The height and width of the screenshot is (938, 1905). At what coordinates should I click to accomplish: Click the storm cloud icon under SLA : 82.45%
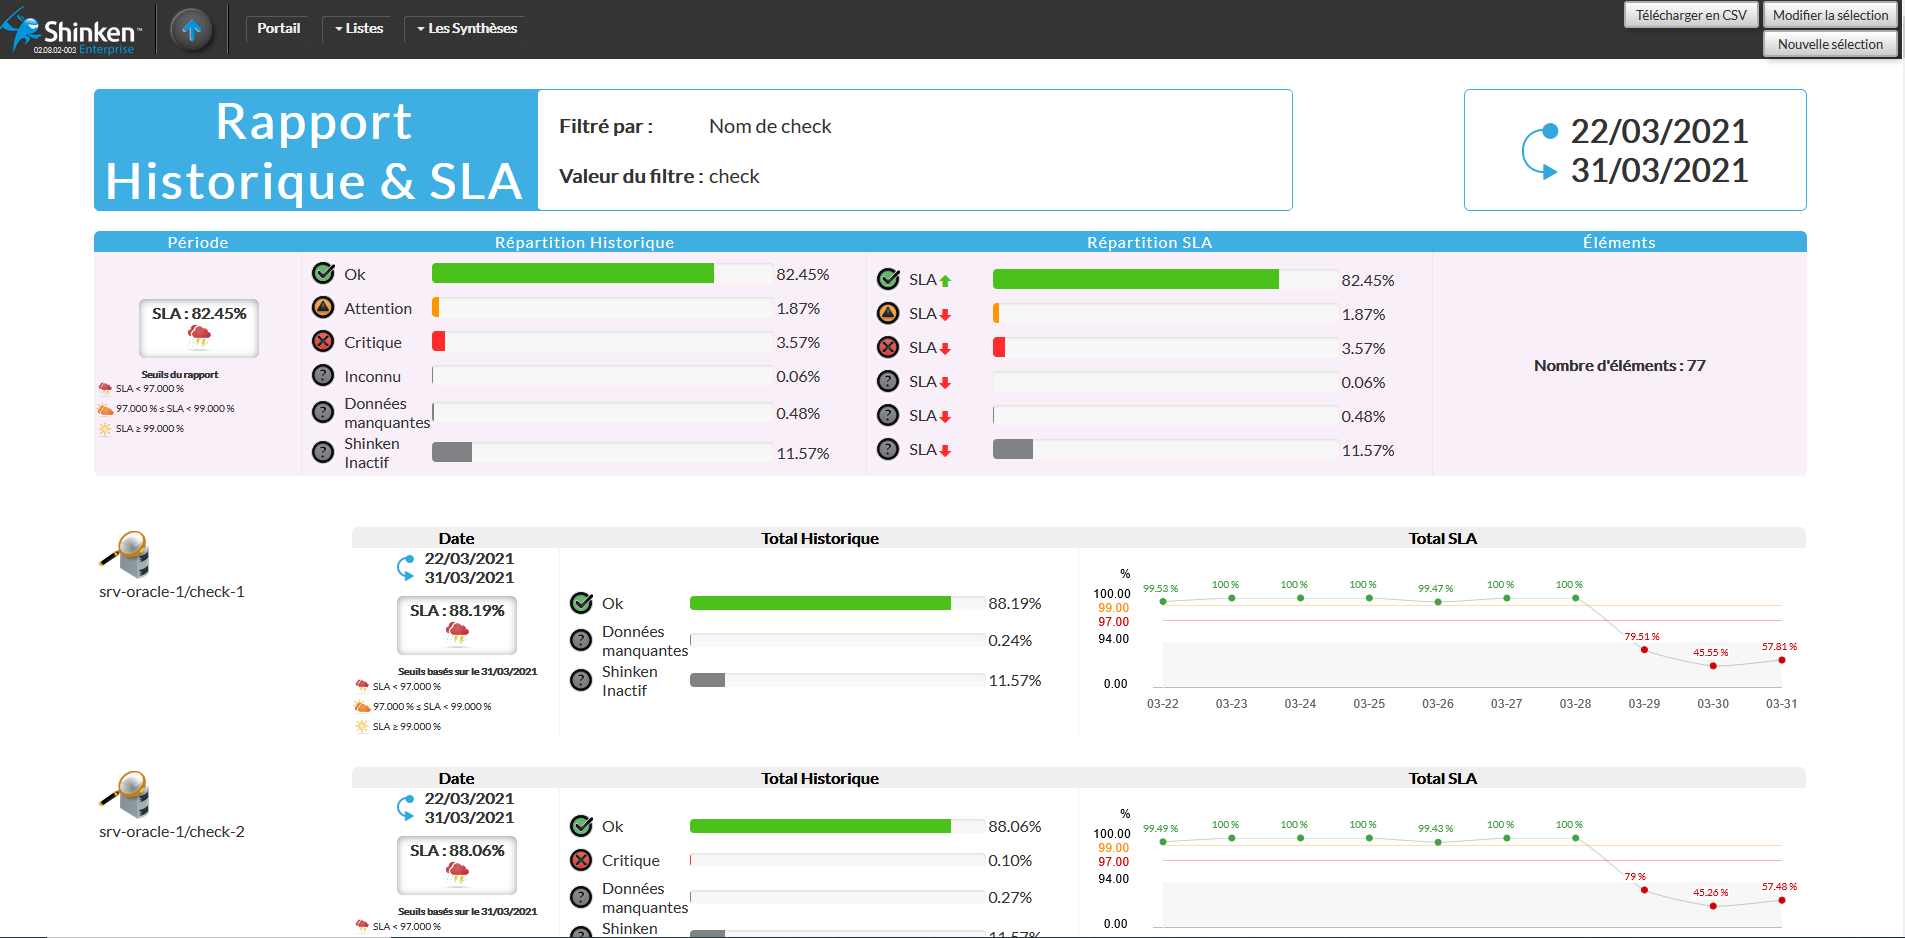tap(199, 337)
